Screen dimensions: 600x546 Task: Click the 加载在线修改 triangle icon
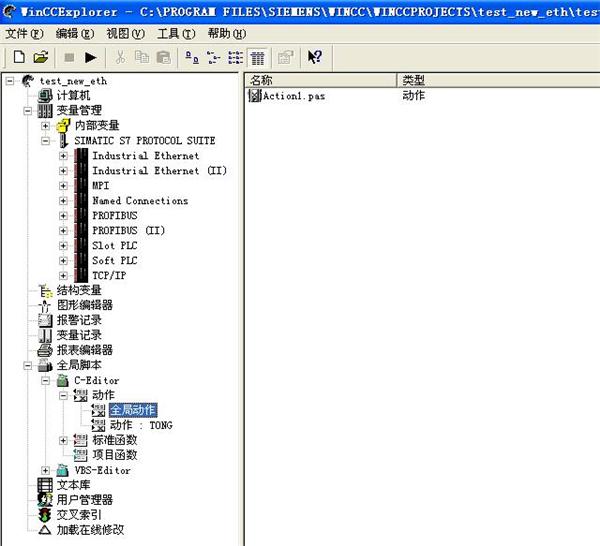45,530
